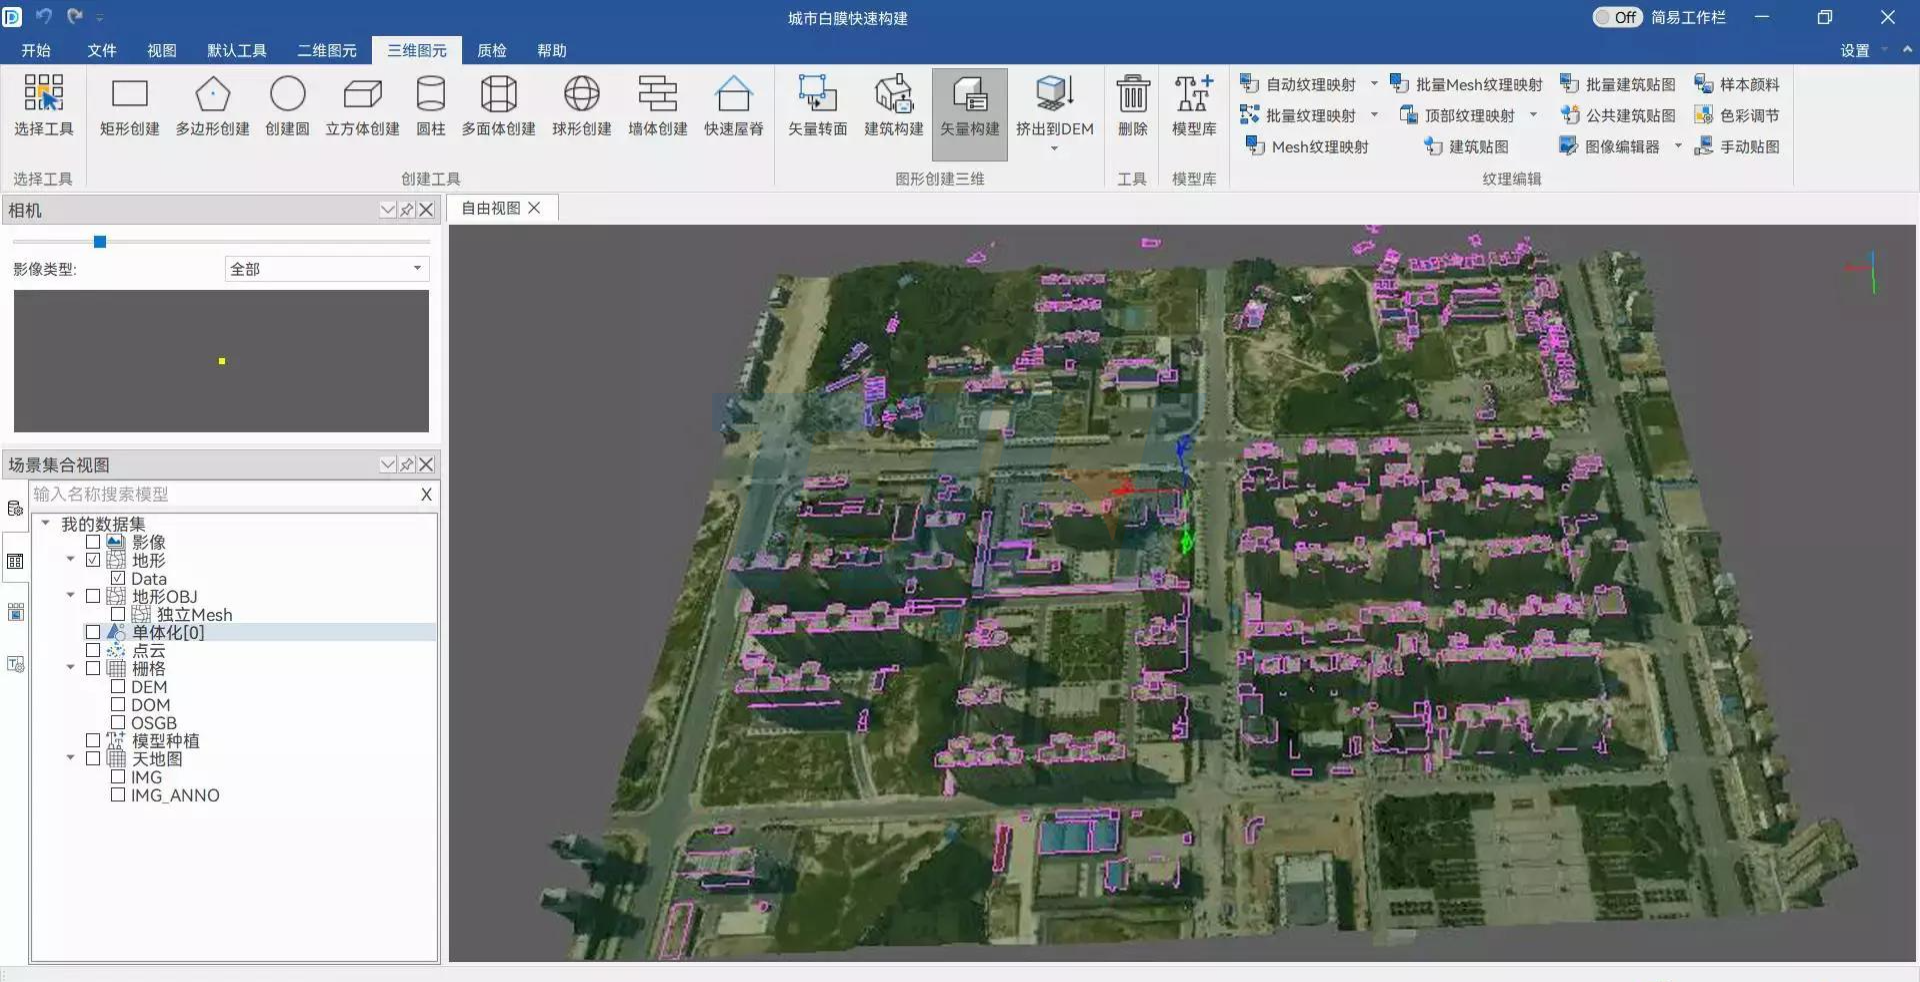Collapse the 栅格 tree node
1920x982 pixels.
click(70, 668)
